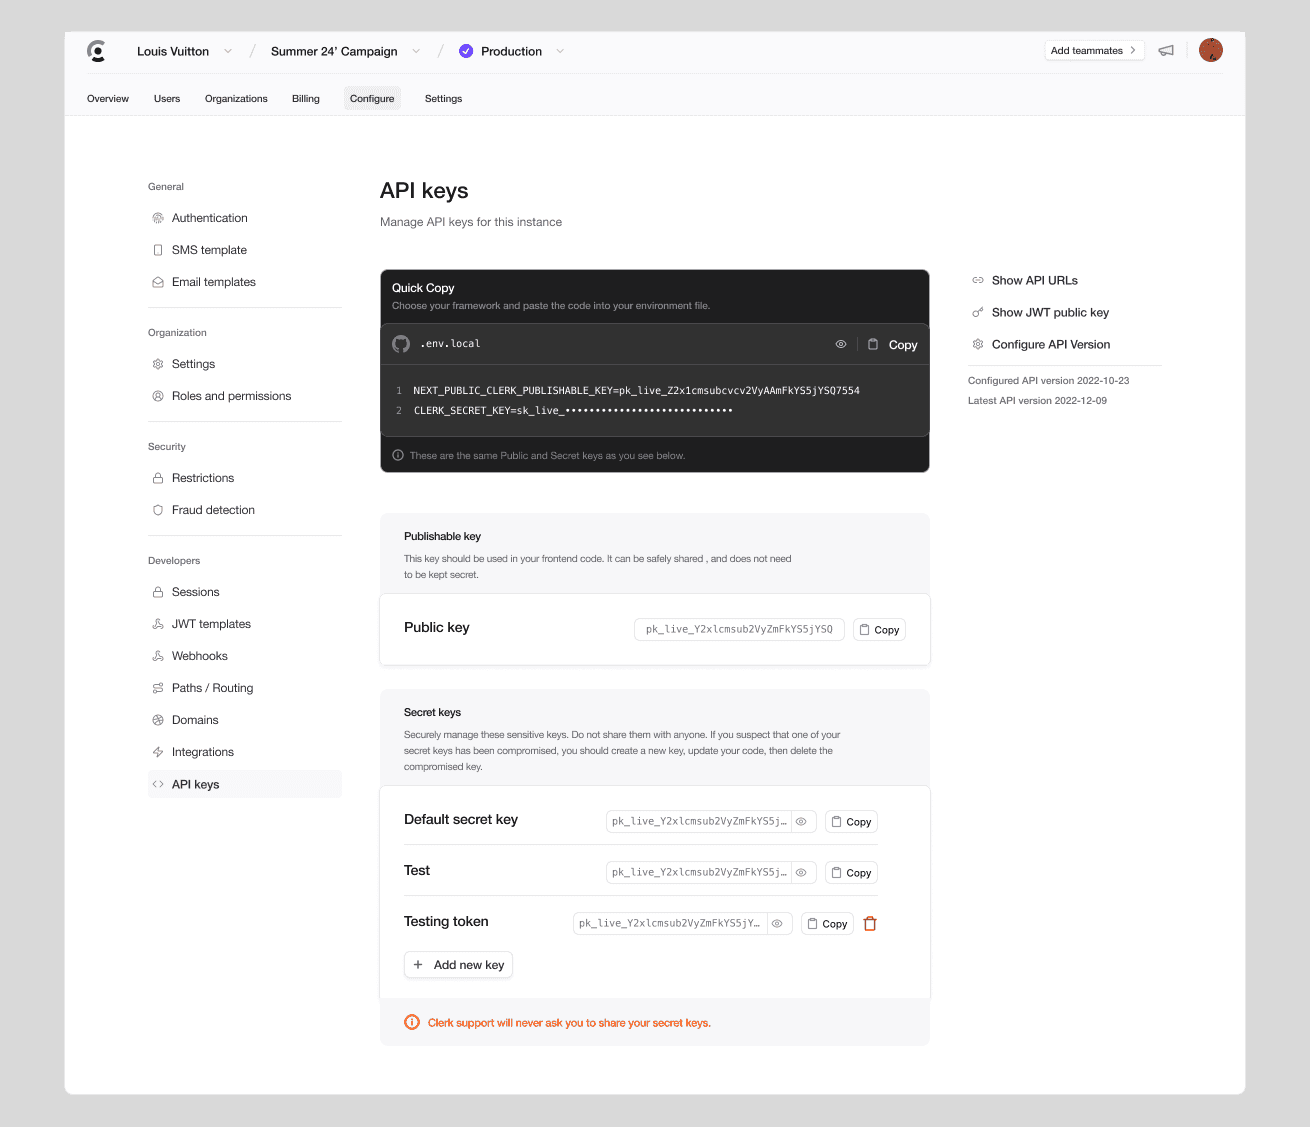Click the Public key value field
The image size is (1310, 1127).
point(739,629)
